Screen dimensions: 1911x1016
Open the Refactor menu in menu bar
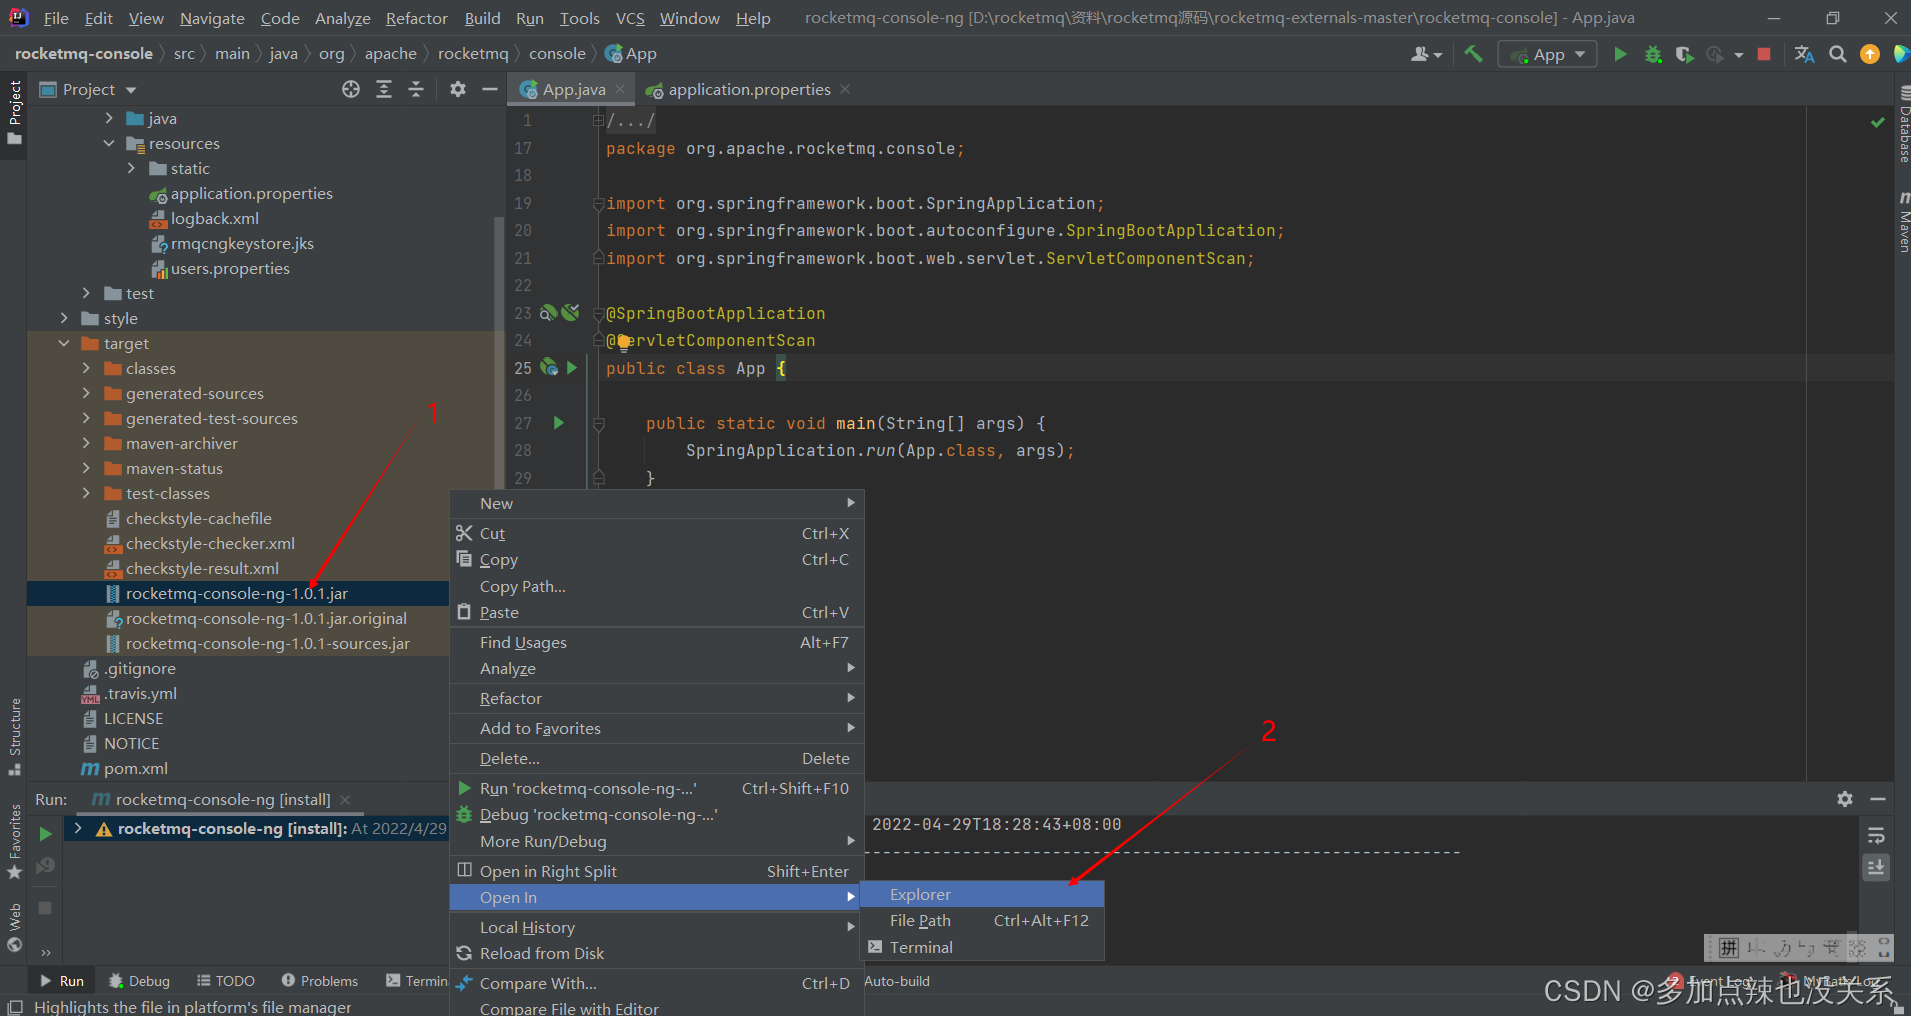pyautogui.click(x=416, y=18)
